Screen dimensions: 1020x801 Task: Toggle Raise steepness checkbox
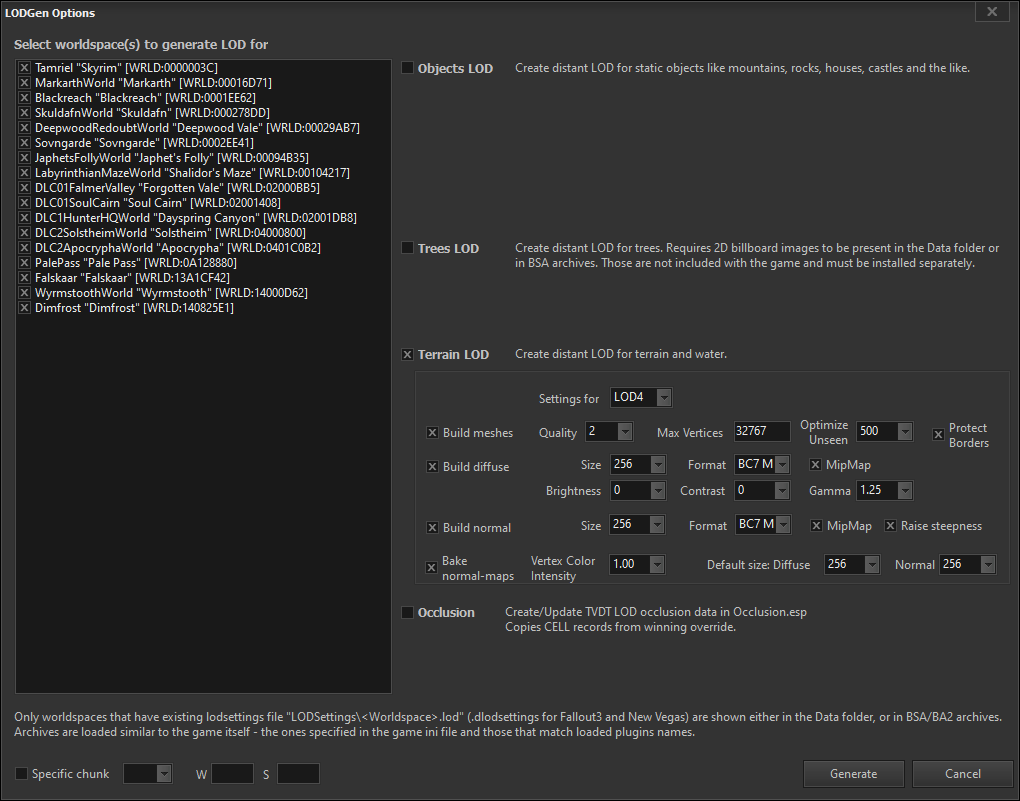click(x=891, y=526)
